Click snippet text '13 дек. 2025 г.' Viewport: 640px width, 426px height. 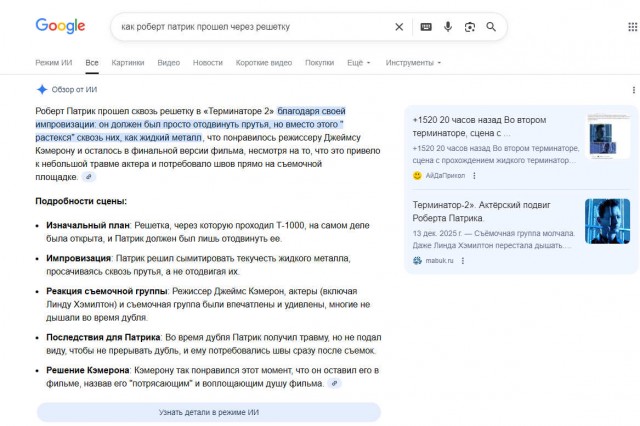coord(437,233)
